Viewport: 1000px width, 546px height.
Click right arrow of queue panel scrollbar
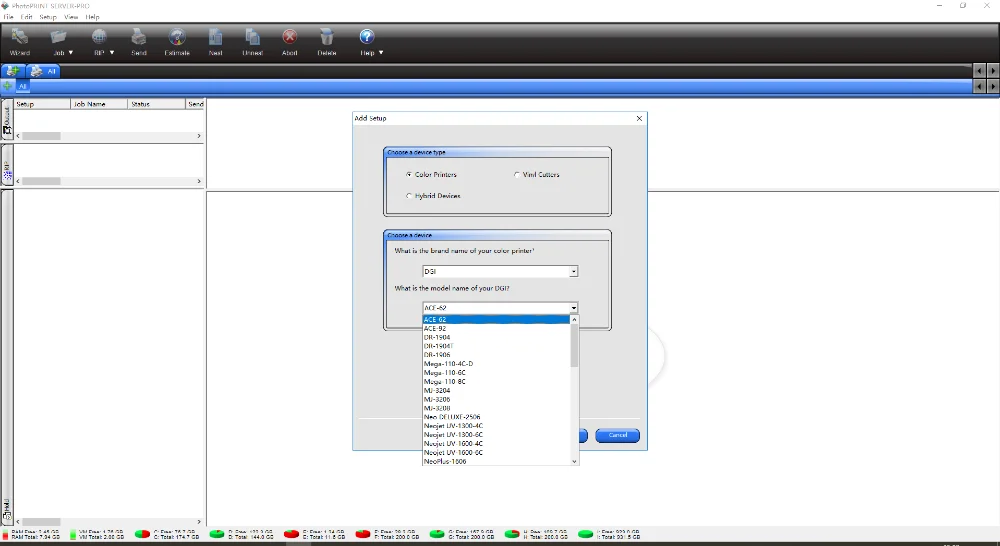click(199, 136)
